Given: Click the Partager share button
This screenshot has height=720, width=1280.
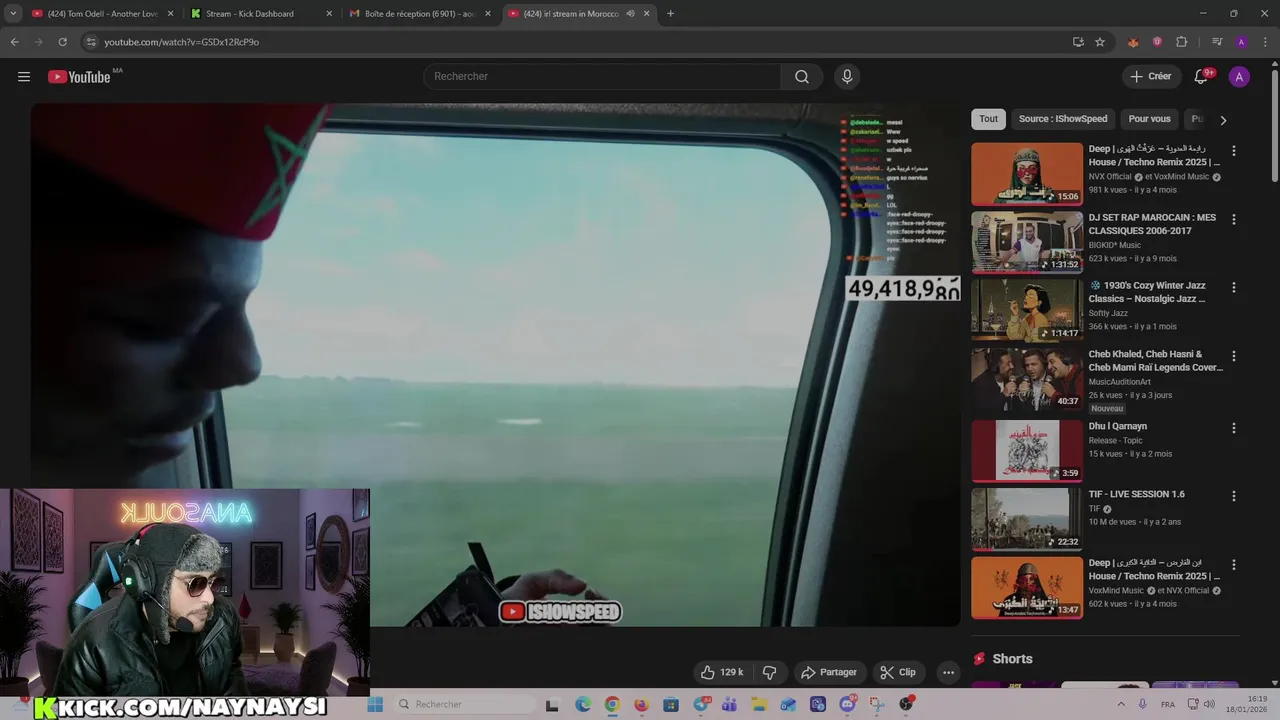Looking at the screenshot, I should pyautogui.click(x=828, y=672).
